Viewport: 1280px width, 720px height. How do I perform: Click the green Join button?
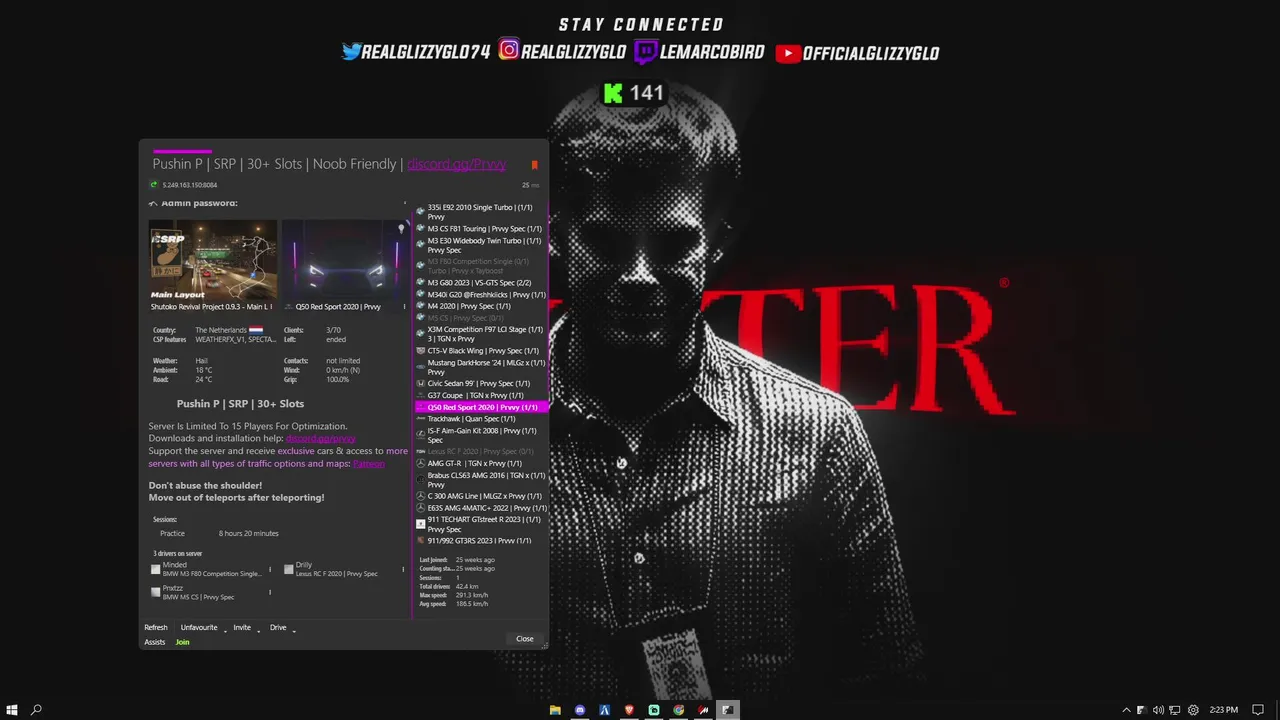[182, 642]
